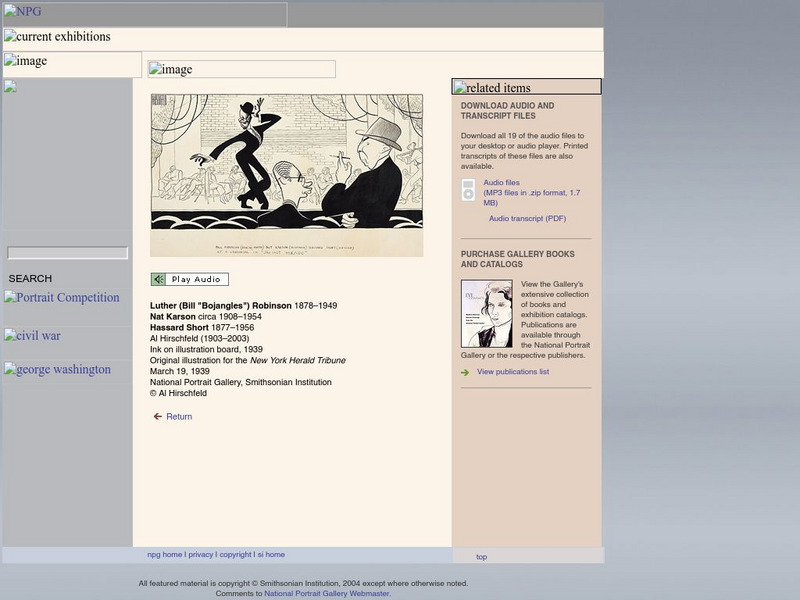This screenshot has height=600, width=800.
Task: Click the image placeholder above the illustration
Action: [x=241, y=69]
